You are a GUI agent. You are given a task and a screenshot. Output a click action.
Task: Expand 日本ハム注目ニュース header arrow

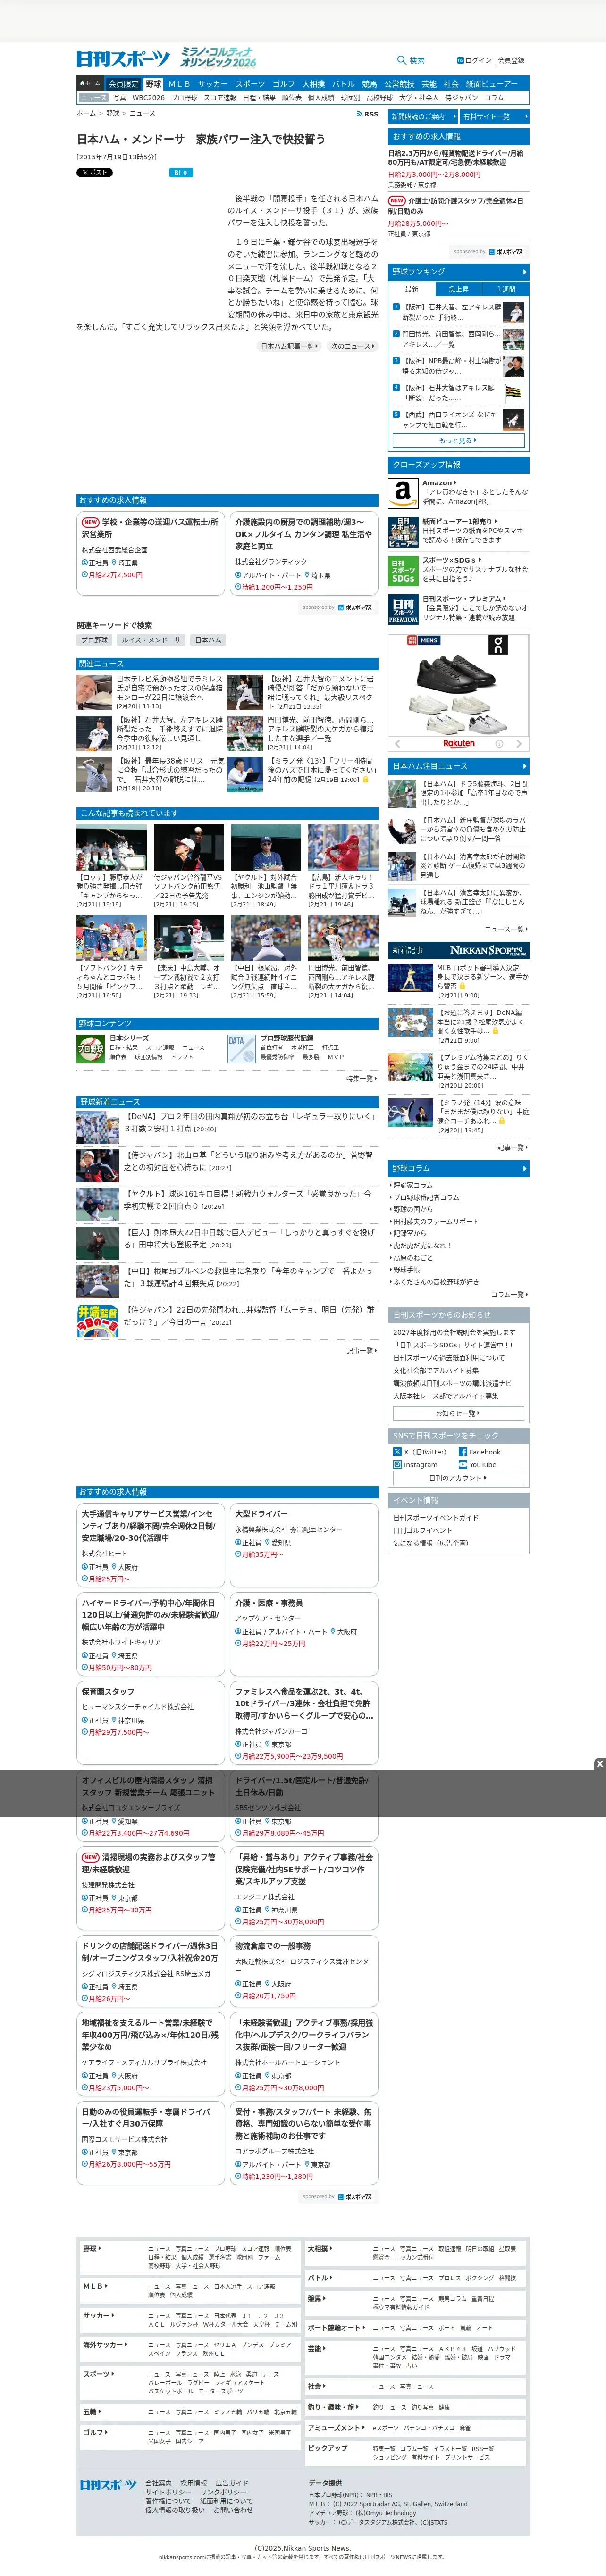tap(524, 766)
